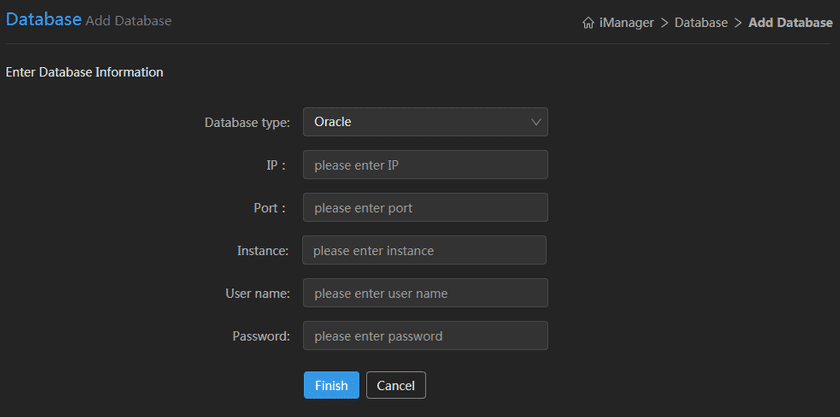Screen dimensions: 840x417
Task: Click the bold Add Database breadcrumb item
Action: (790, 22)
